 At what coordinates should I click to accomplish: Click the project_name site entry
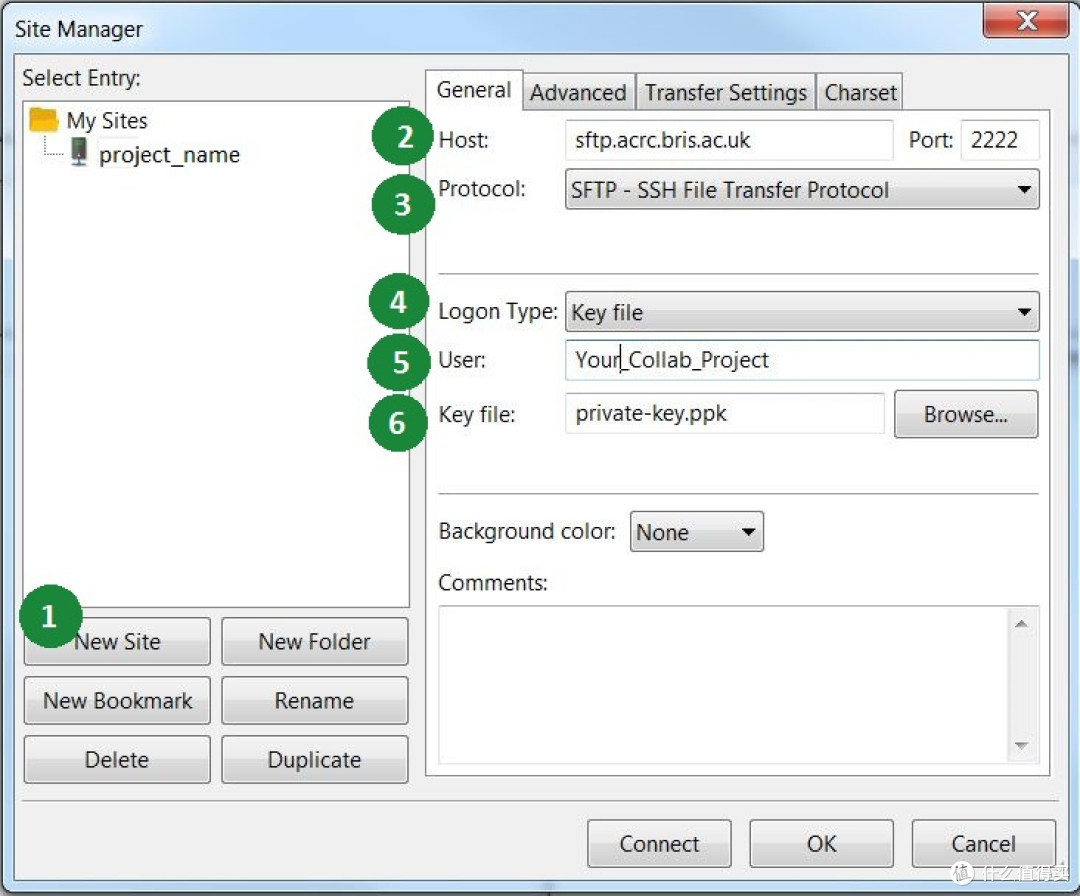[x=169, y=155]
